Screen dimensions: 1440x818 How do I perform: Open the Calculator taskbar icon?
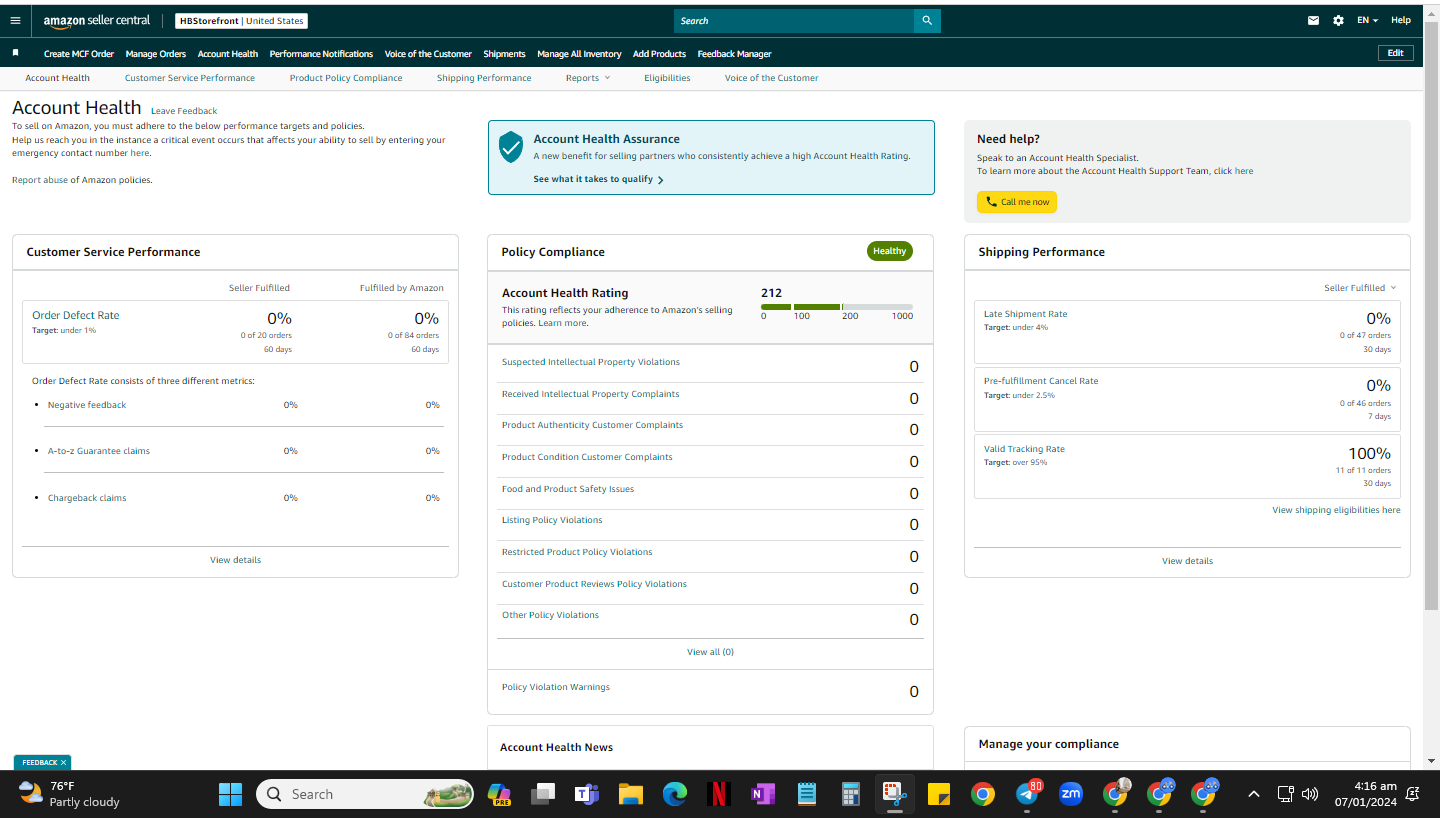[851, 794]
